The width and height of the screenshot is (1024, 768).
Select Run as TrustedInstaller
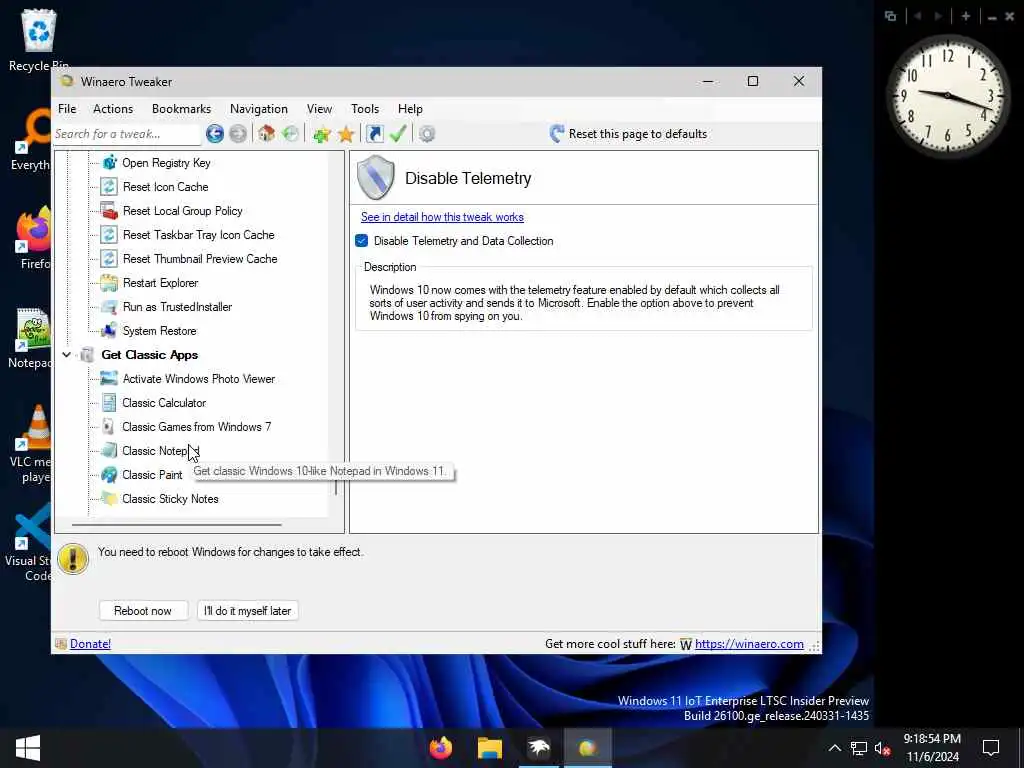(x=177, y=307)
